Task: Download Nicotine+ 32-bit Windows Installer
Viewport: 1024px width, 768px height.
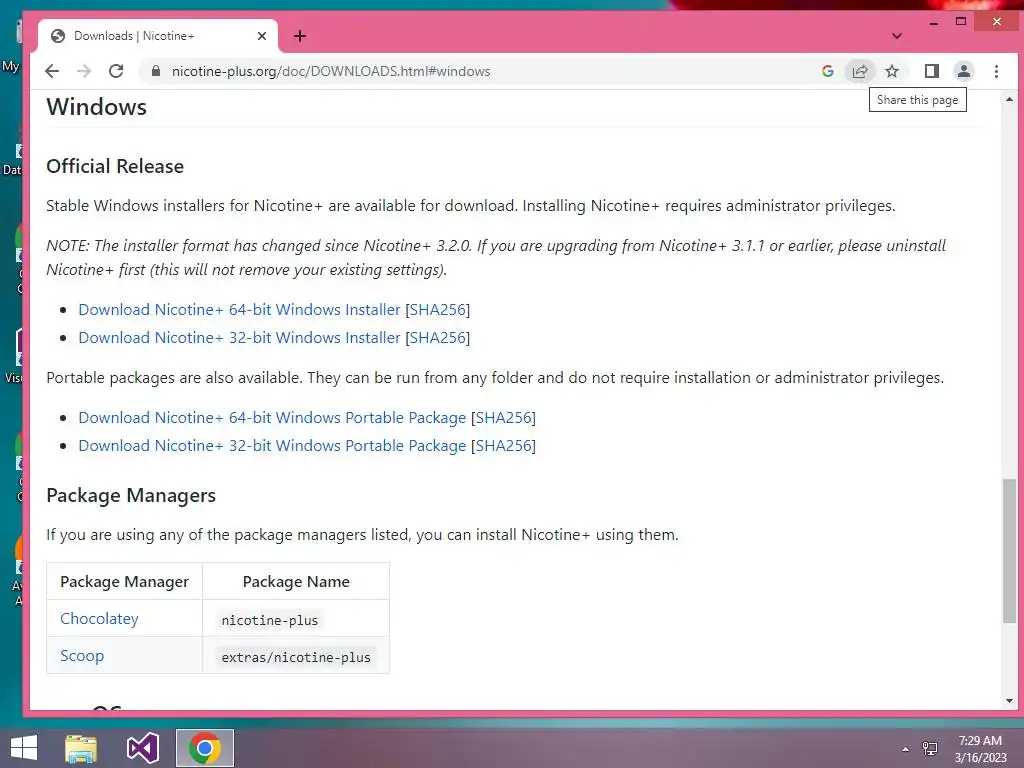Action: tap(239, 338)
